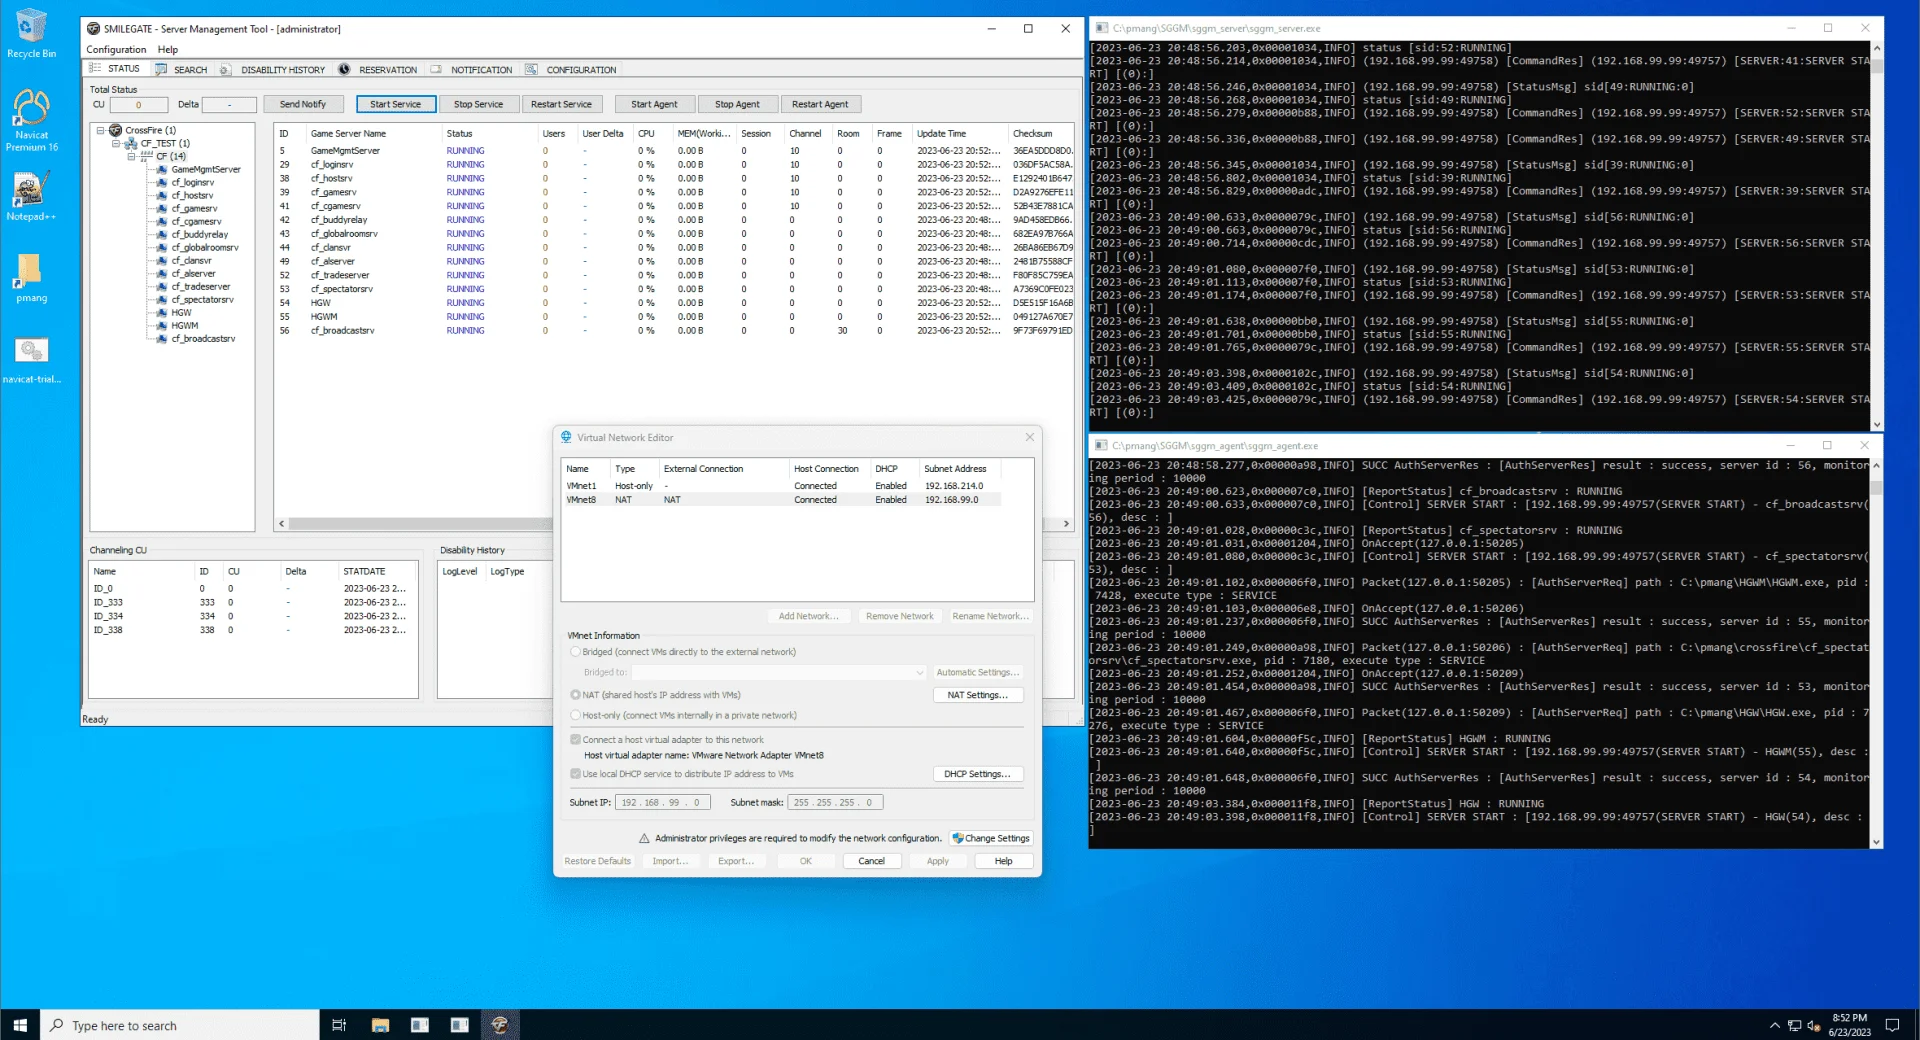1920x1040 pixels.
Task: Open NAT Settings in Virtual Network Editor
Action: (x=977, y=695)
